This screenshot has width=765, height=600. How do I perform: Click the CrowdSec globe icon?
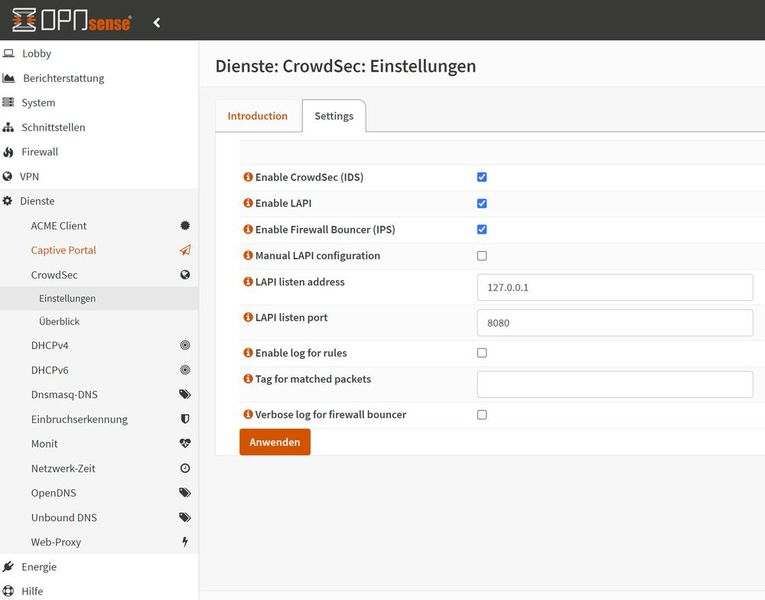[185, 275]
